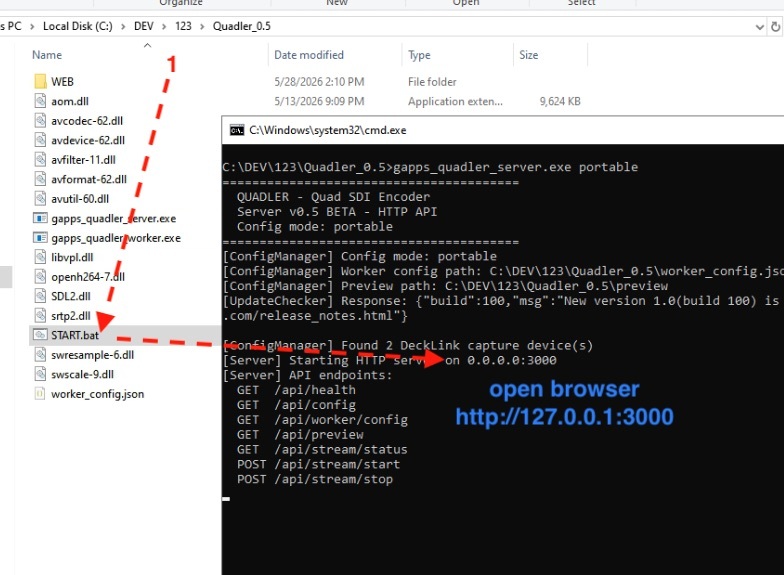This screenshot has width=784, height=575.
Task: Sort files by Date modified column
Action: (308, 55)
